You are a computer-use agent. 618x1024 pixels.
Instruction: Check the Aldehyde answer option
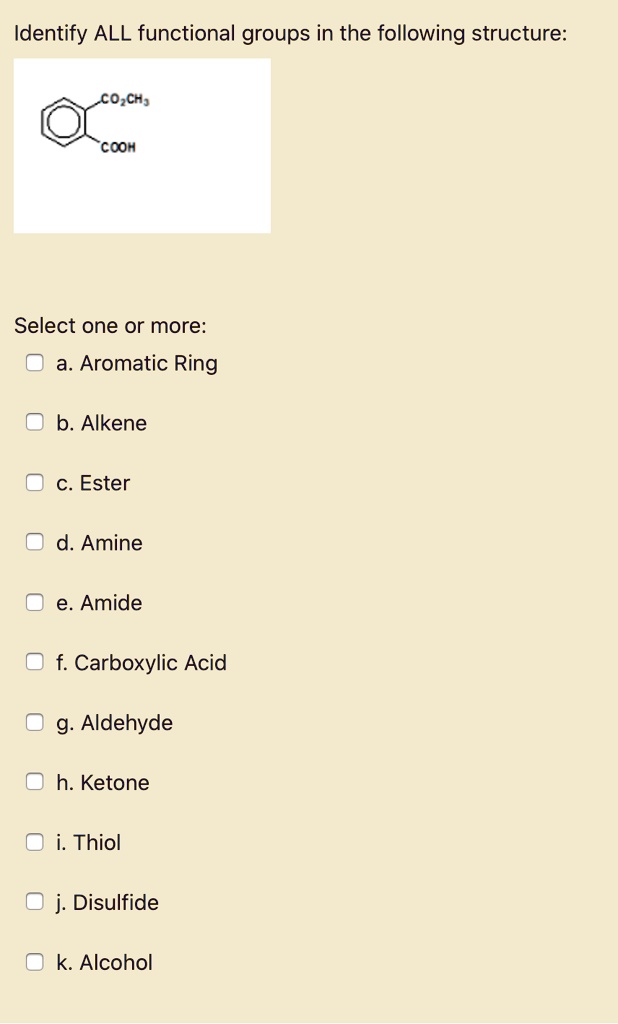[x=35, y=721]
